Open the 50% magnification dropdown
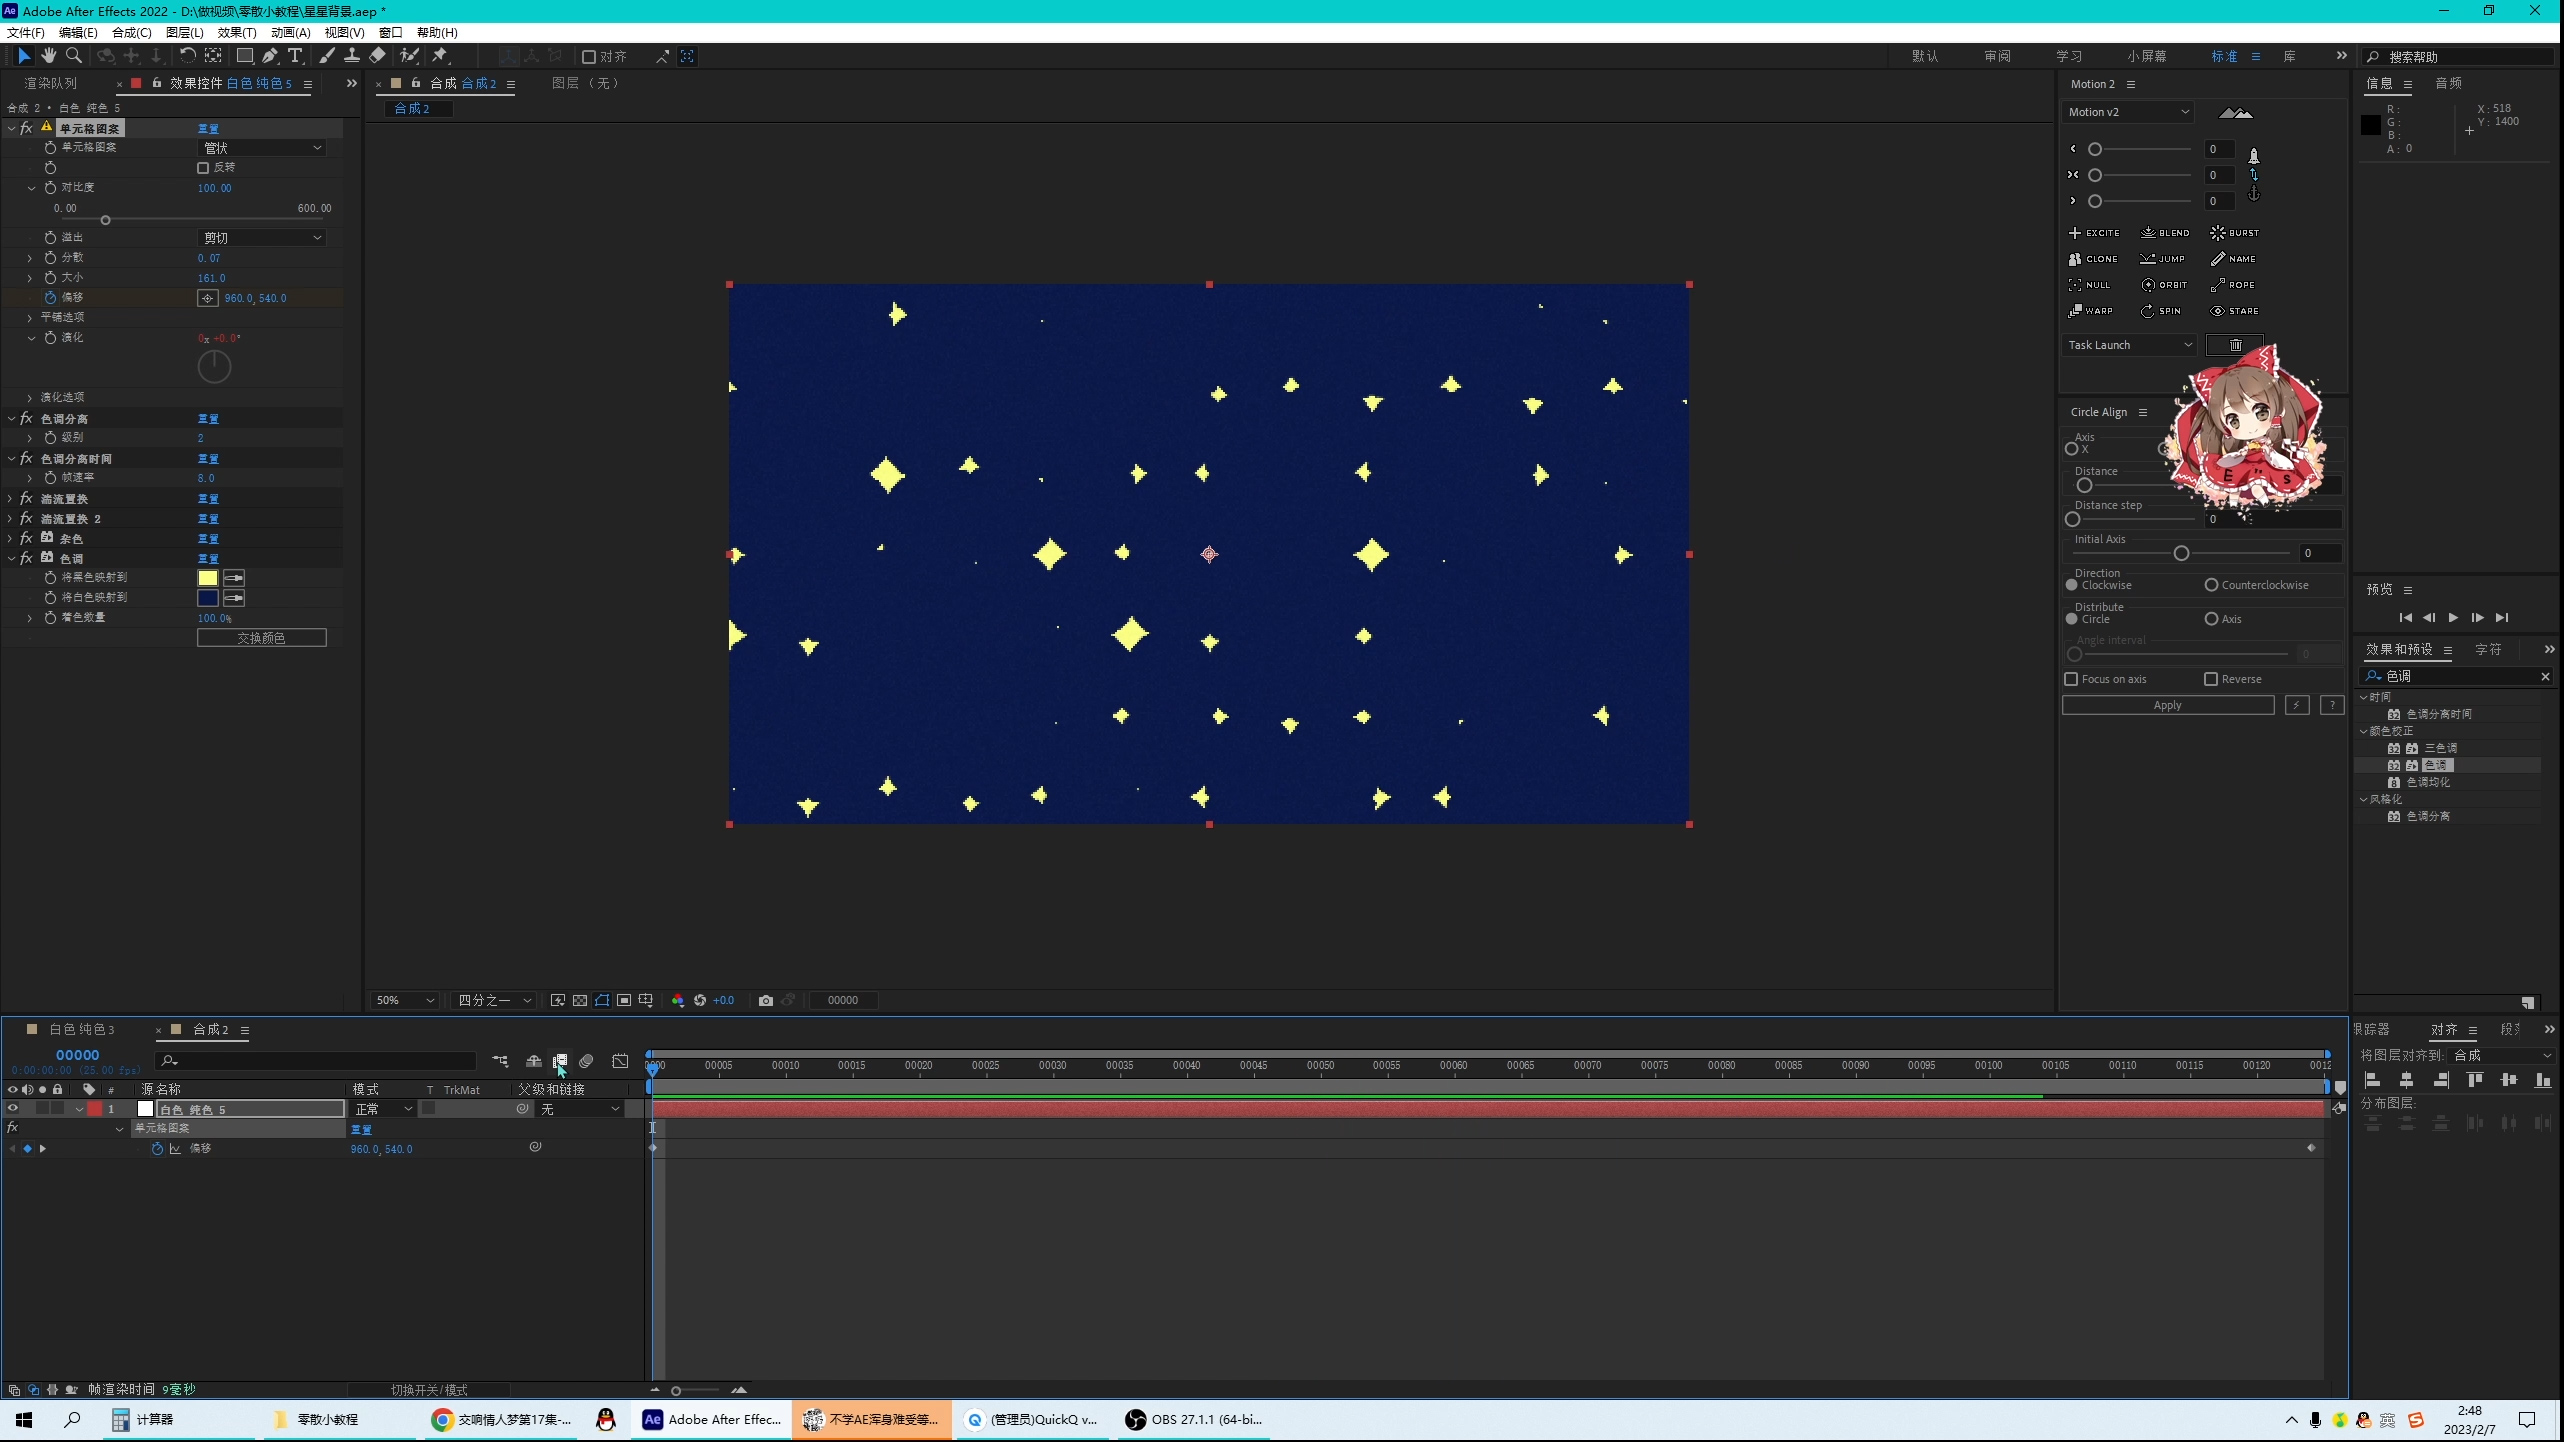The width and height of the screenshot is (2564, 1442). pyautogui.click(x=404, y=1000)
